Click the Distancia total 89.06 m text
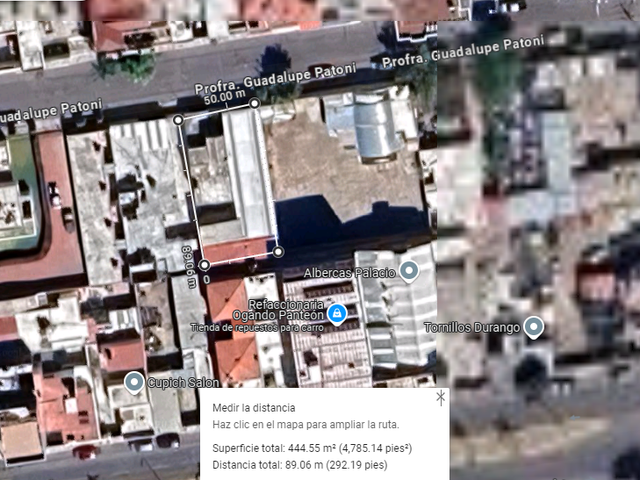The width and height of the screenshot is (640, 480). tap(300, 465)
